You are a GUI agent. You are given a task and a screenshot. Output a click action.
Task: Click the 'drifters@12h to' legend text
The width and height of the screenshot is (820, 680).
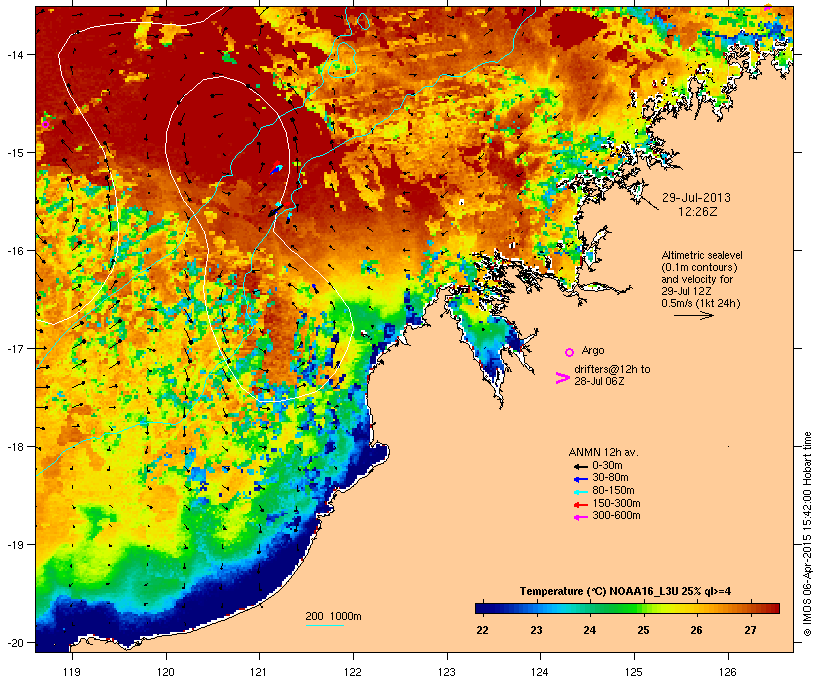coord(612,369)
